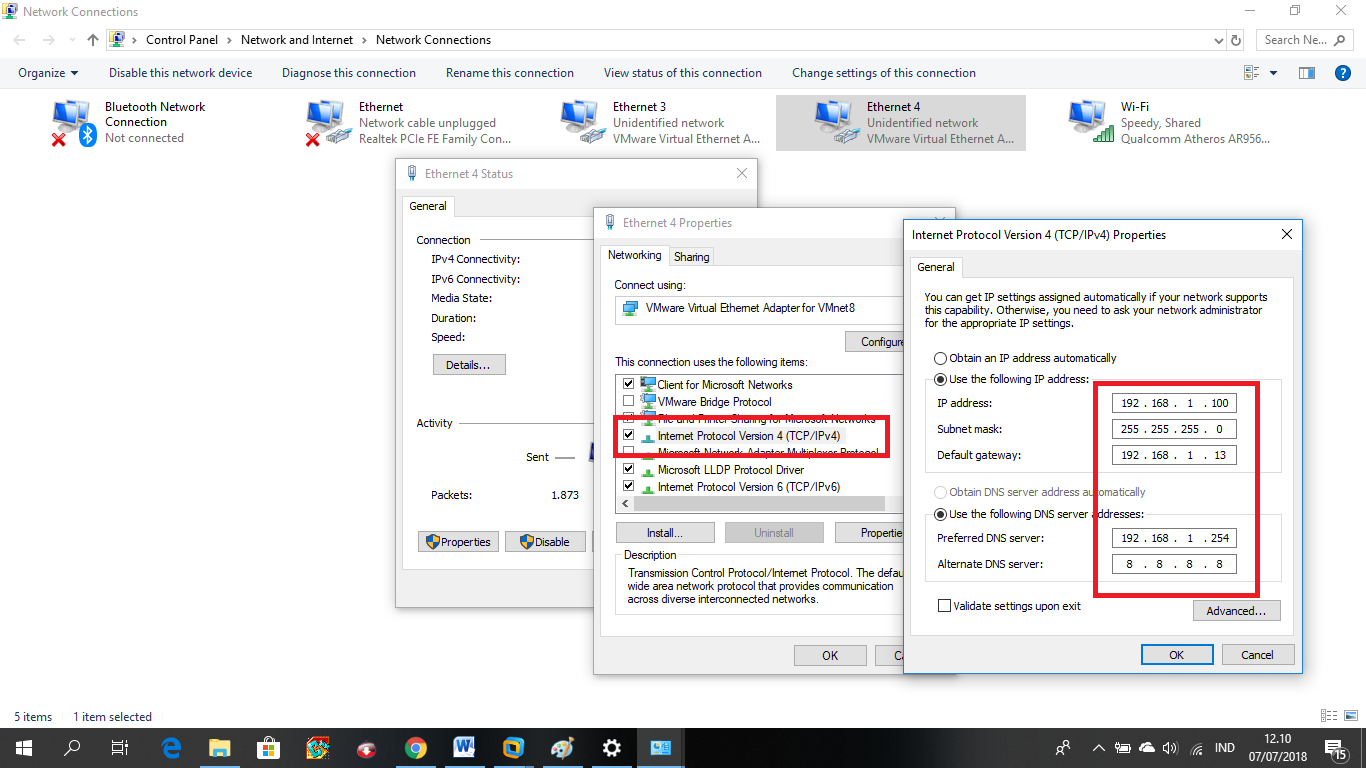Click Disable button in Ethernet 4 Status
The height and width of the screenshot is (768, 1366).
tap(545, 542)
